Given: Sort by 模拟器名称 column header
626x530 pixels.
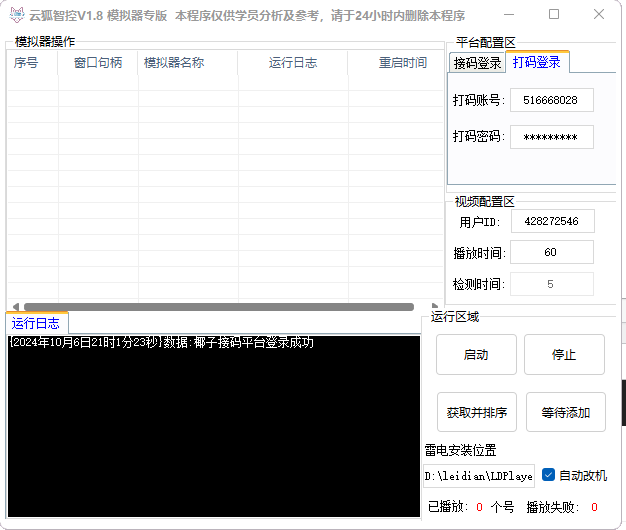Looking at the screenshot, I should pyautogui.click(x=174, y=63).
